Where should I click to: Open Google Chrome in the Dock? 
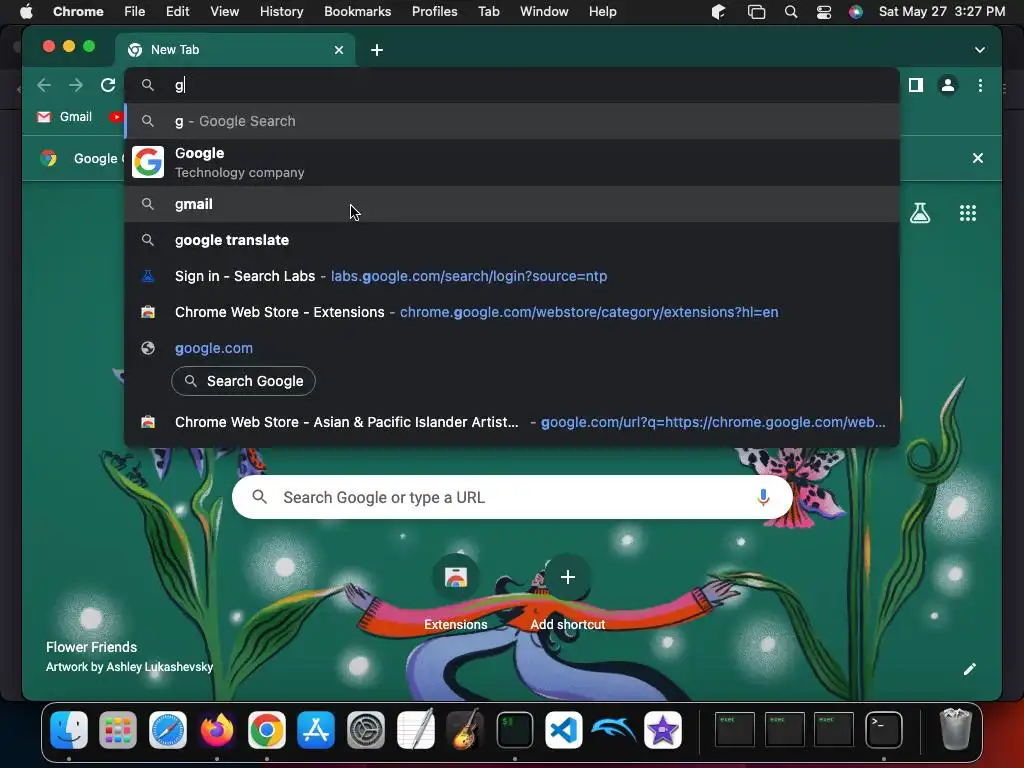click(x=266, y=729)
